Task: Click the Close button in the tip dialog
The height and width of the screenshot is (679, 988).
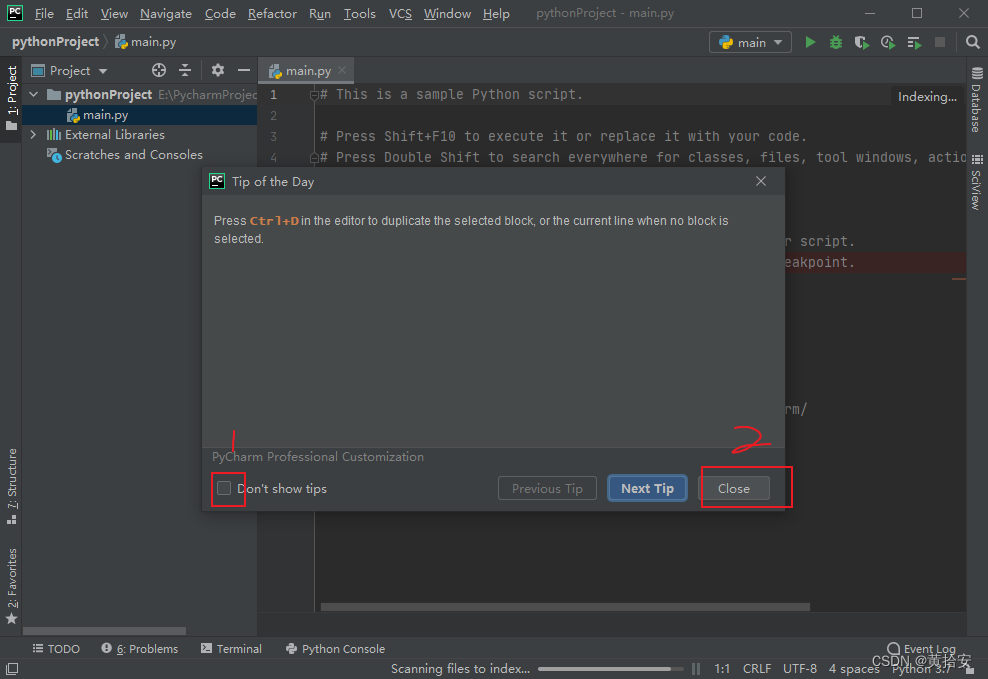Action: pyautogui.click(x=733, y=488)
